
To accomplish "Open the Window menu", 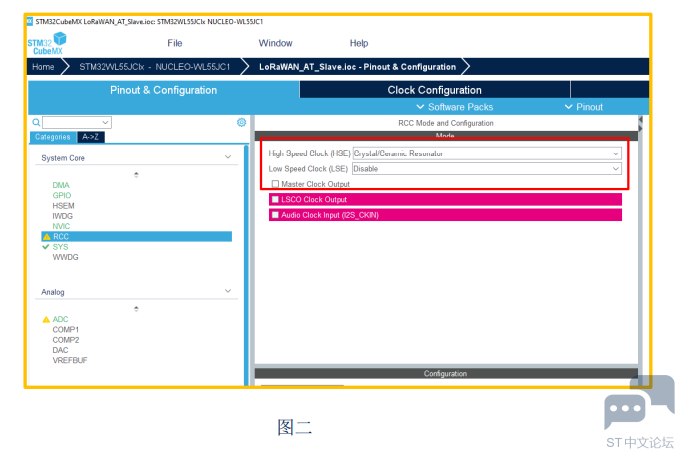I will (x=275, y=43).
